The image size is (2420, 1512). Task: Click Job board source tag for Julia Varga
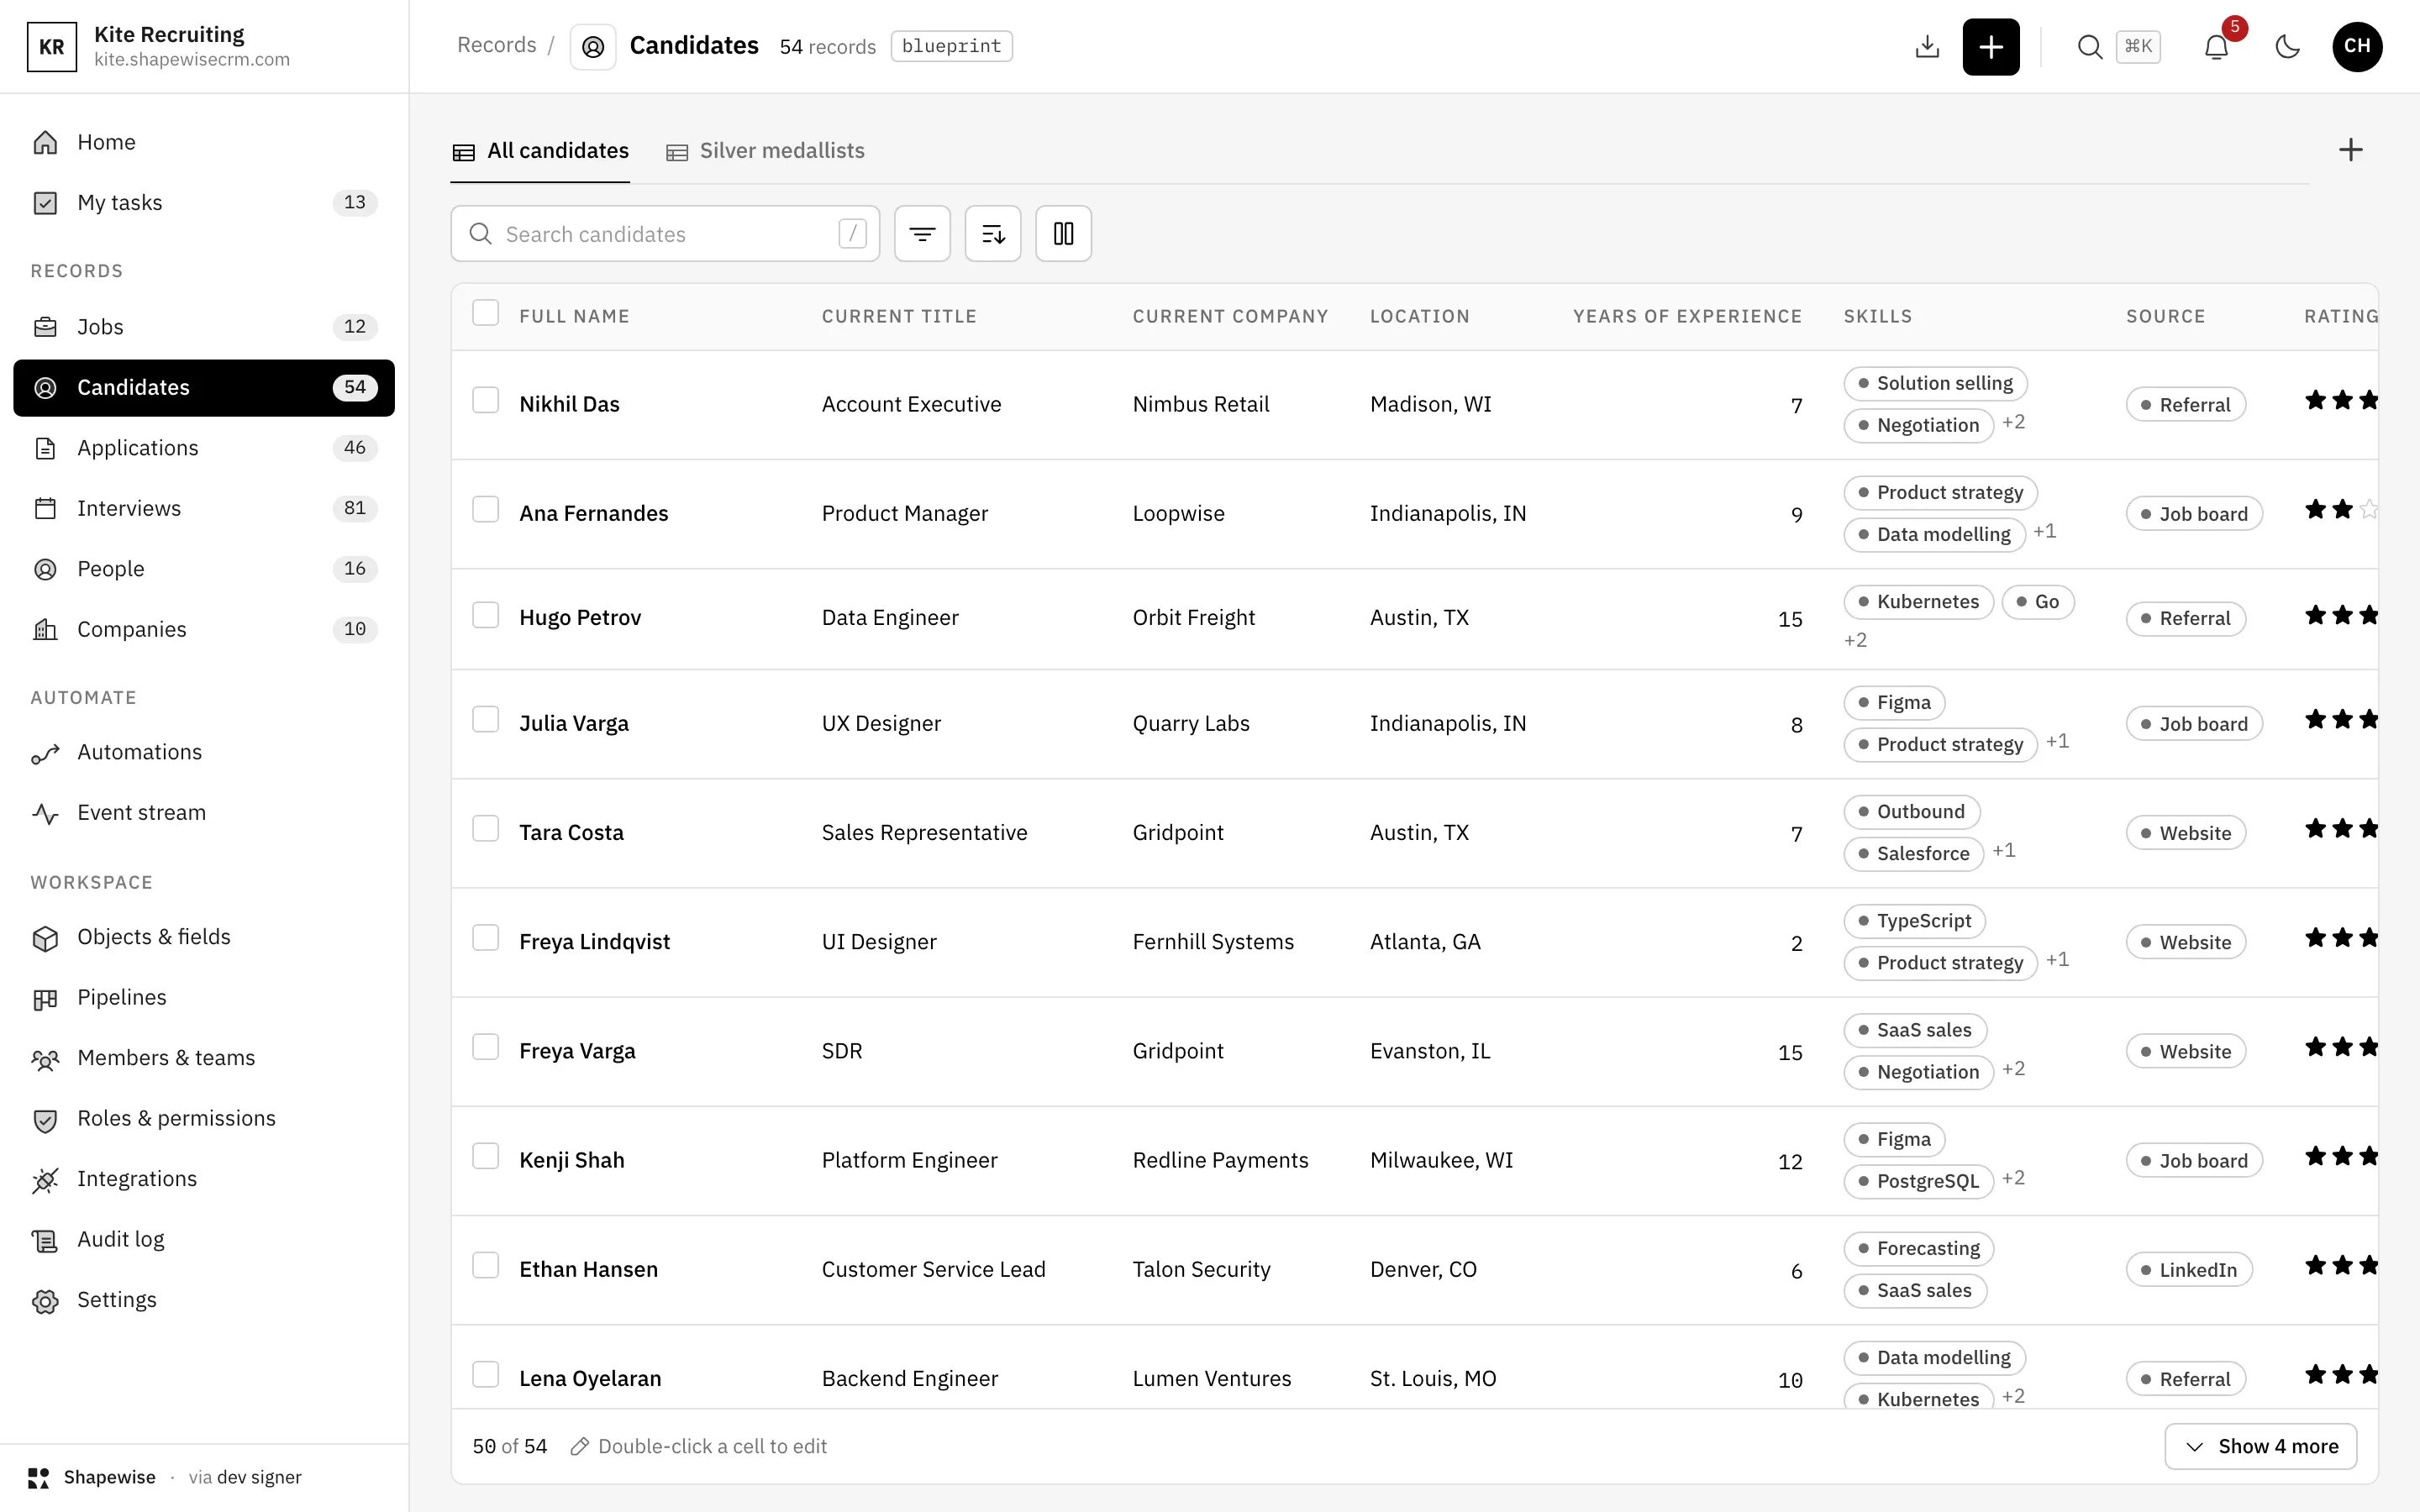click(x=2194, y=724)
